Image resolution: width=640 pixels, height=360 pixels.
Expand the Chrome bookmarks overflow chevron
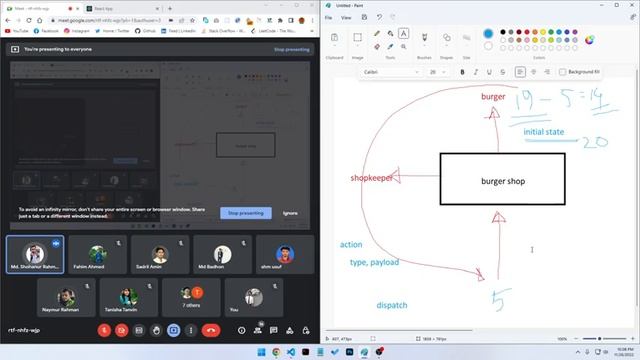312,31
